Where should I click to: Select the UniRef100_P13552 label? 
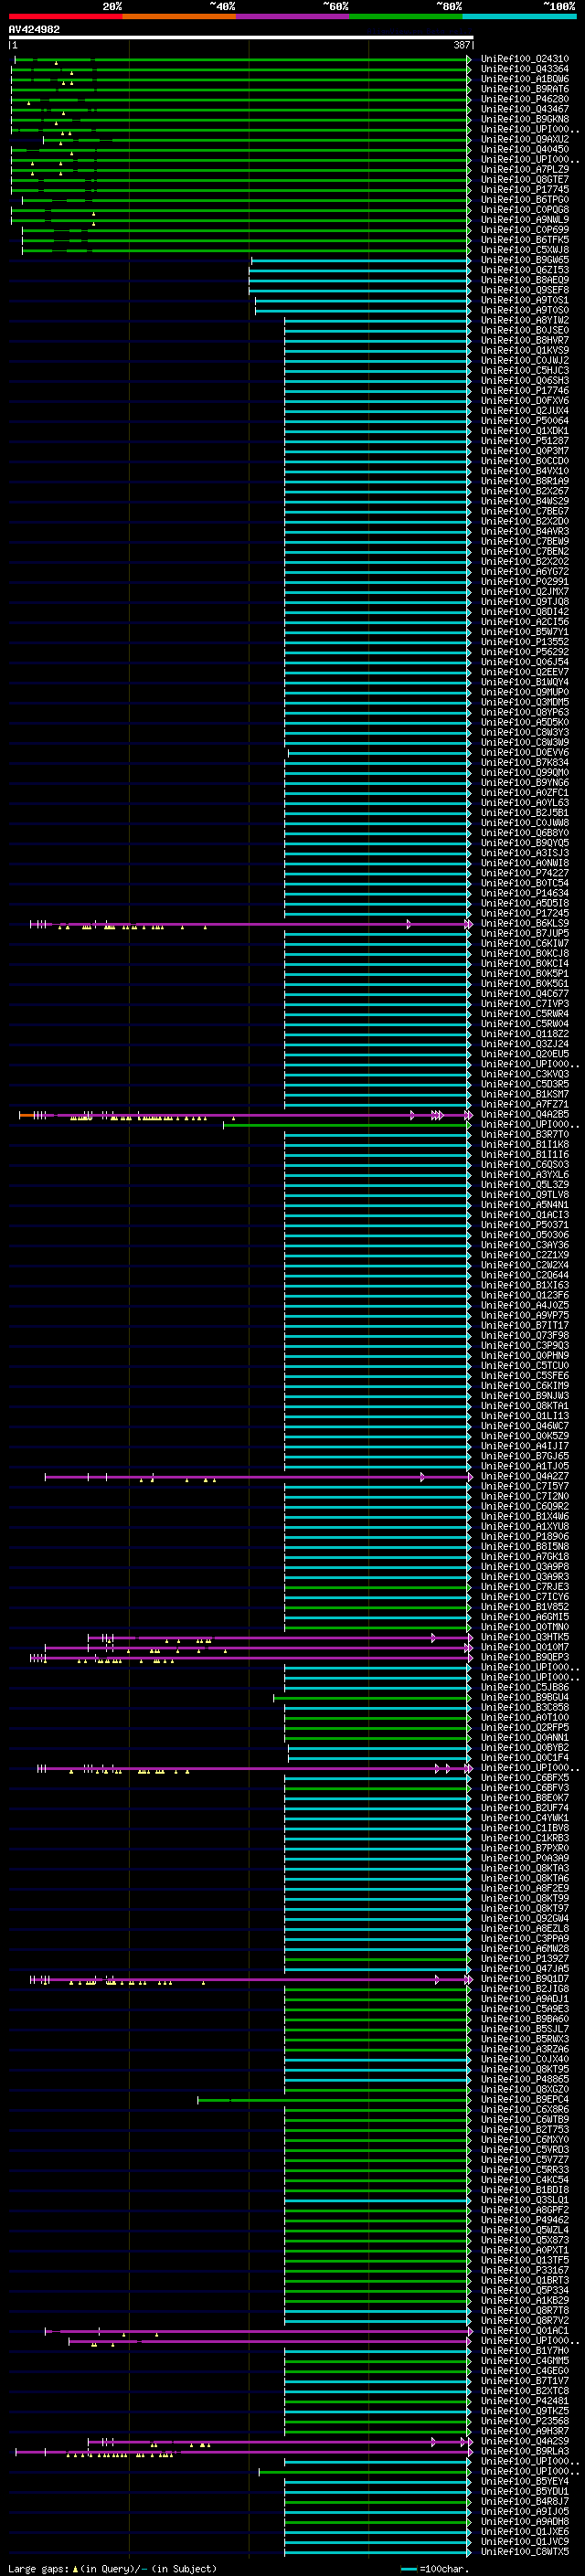(x=524, y=641)
